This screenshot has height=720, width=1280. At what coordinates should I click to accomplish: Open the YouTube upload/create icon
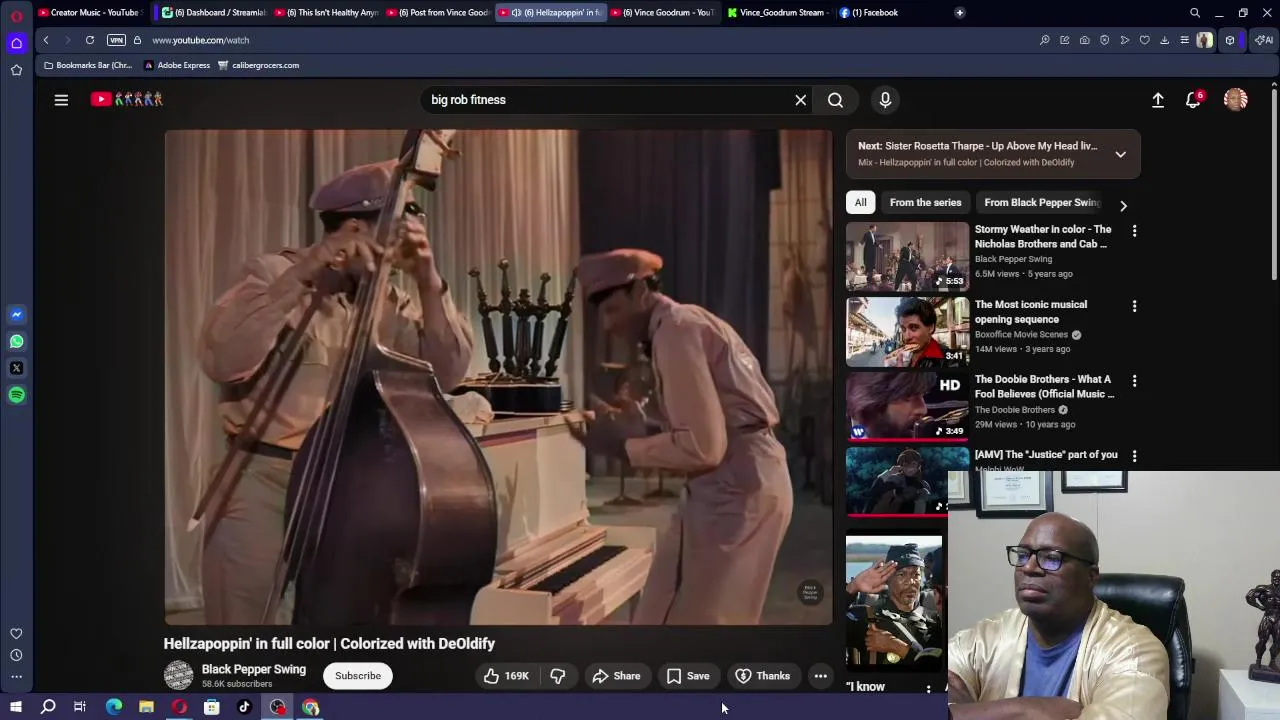coord(1158,100)
